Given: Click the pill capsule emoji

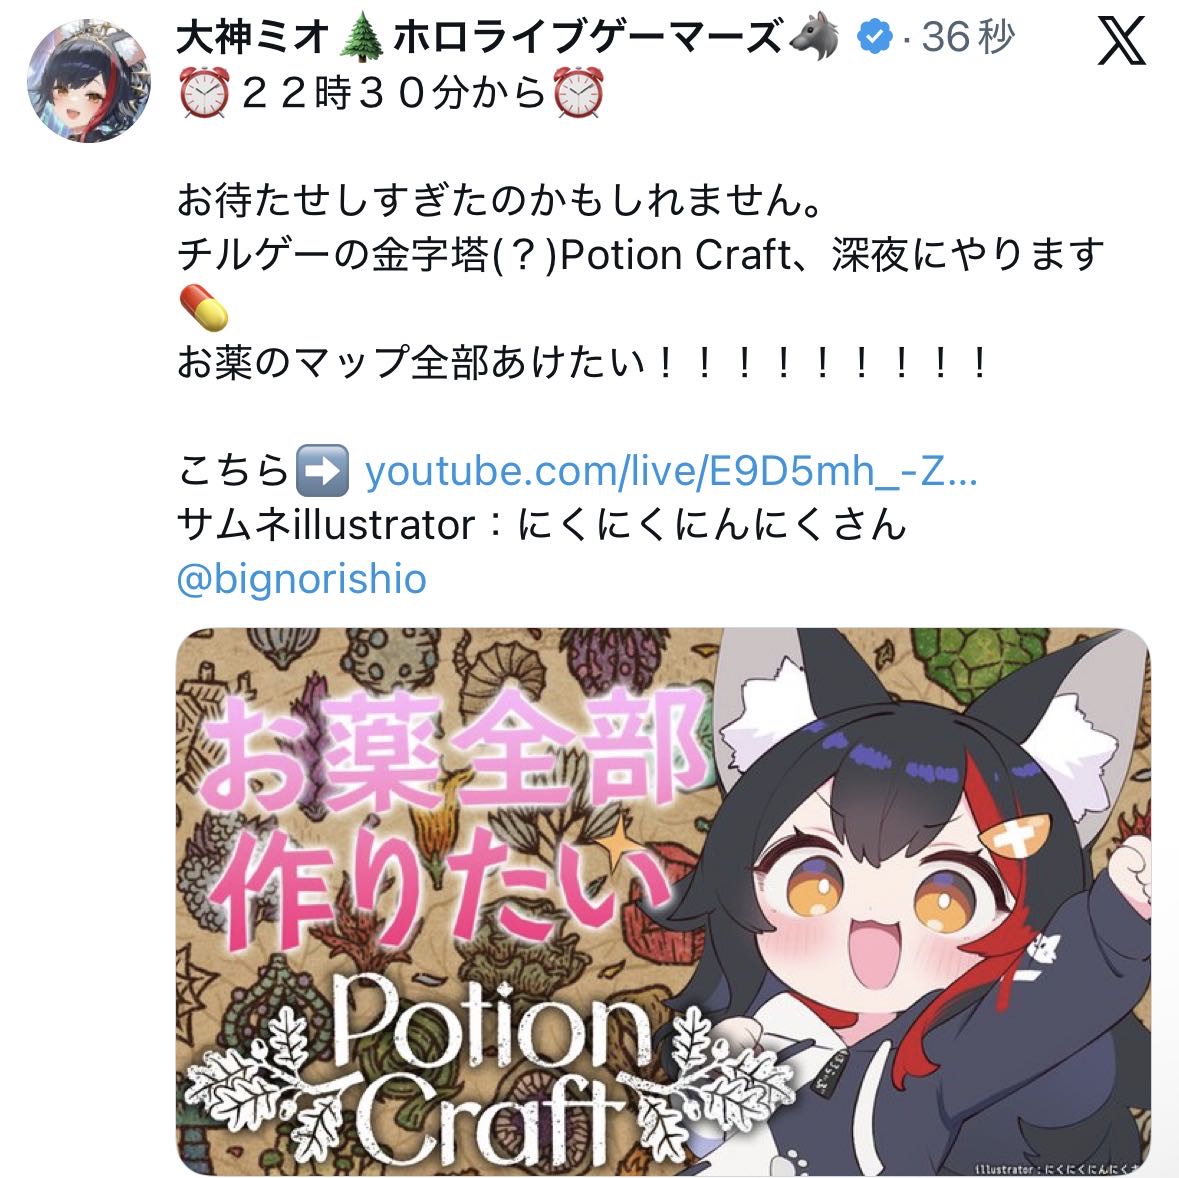Looking at the screenshot, I should (x=204, y=307).
